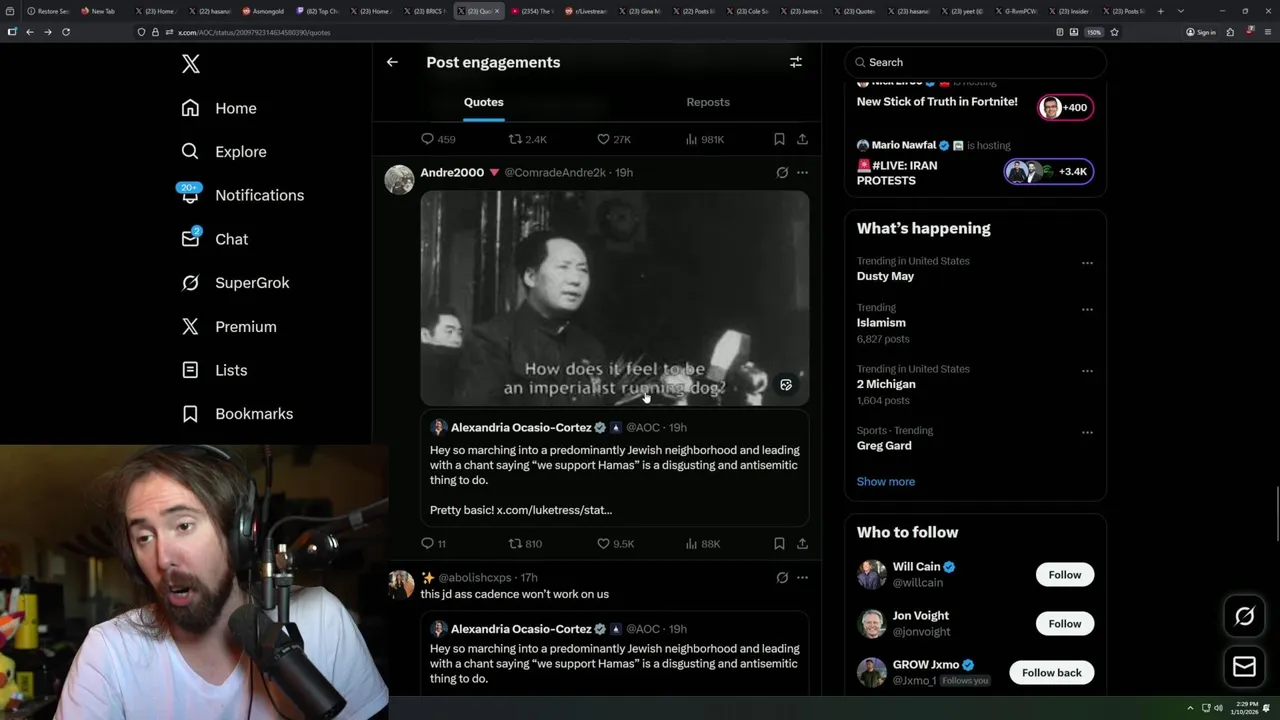Open the tab list dropdown arrow
The image size is (1280, 720).
(x=1181, y=11)
